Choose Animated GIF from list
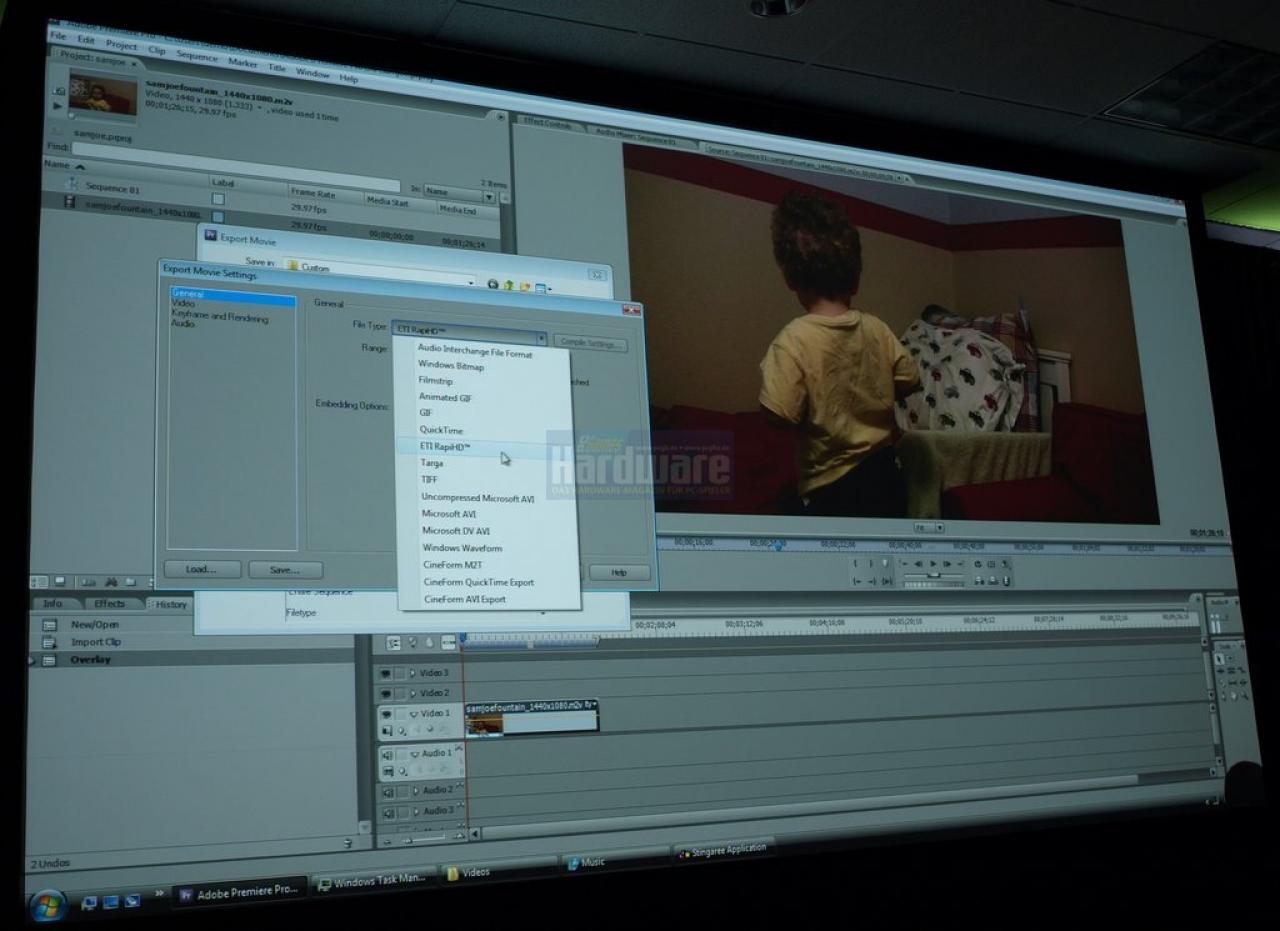The image size is (1280, 931). coord(445,397)
